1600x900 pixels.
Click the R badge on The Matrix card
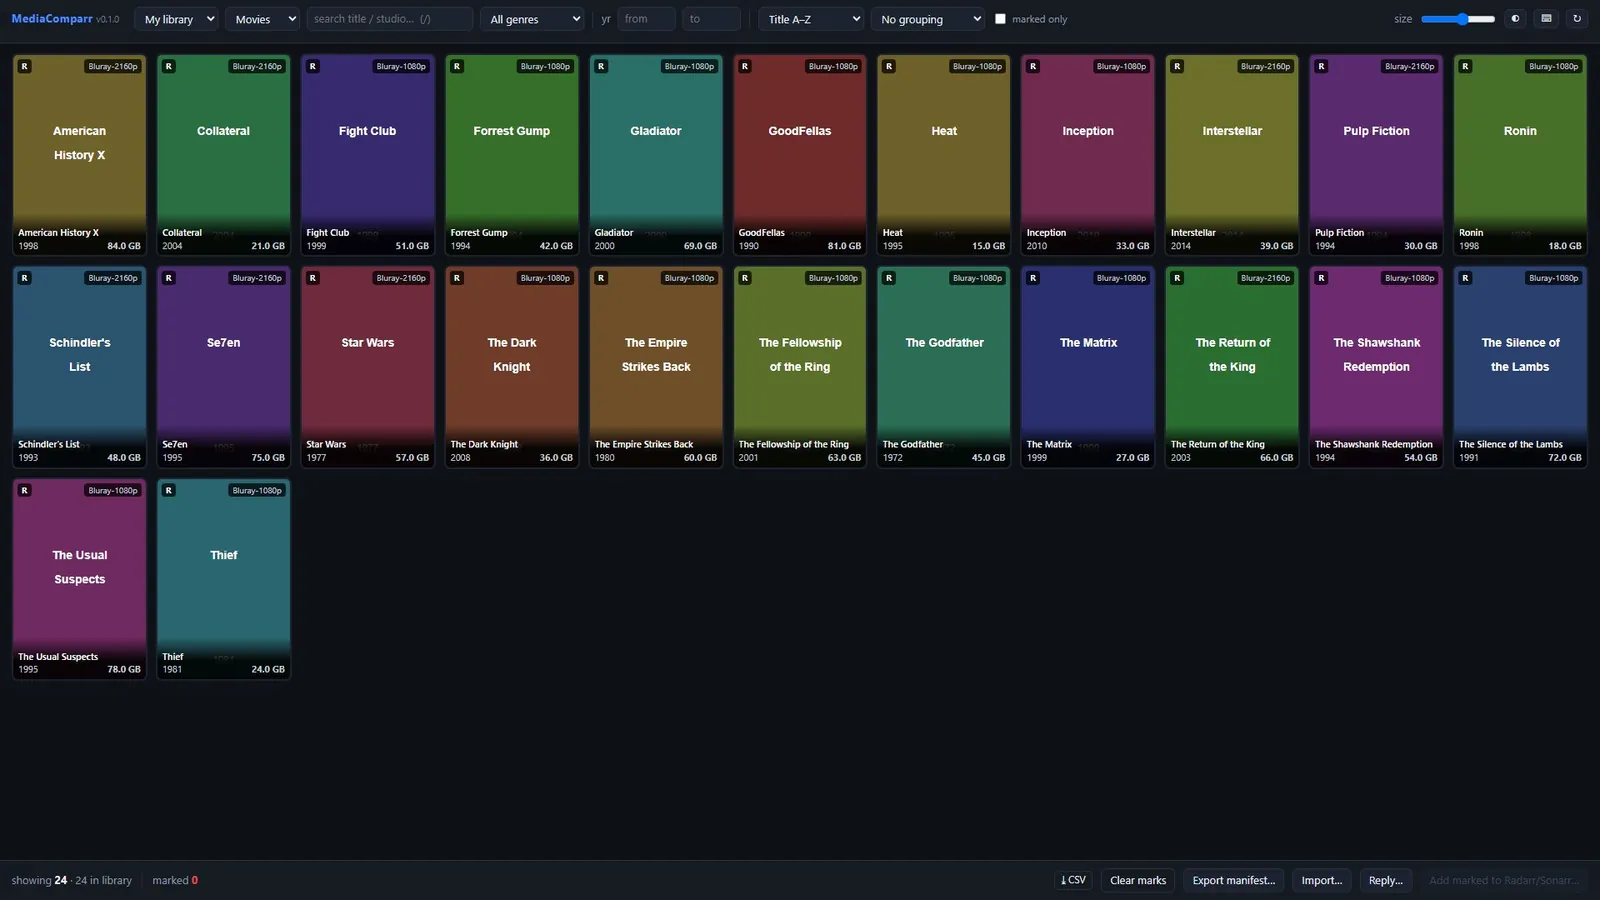[1033, 278]
